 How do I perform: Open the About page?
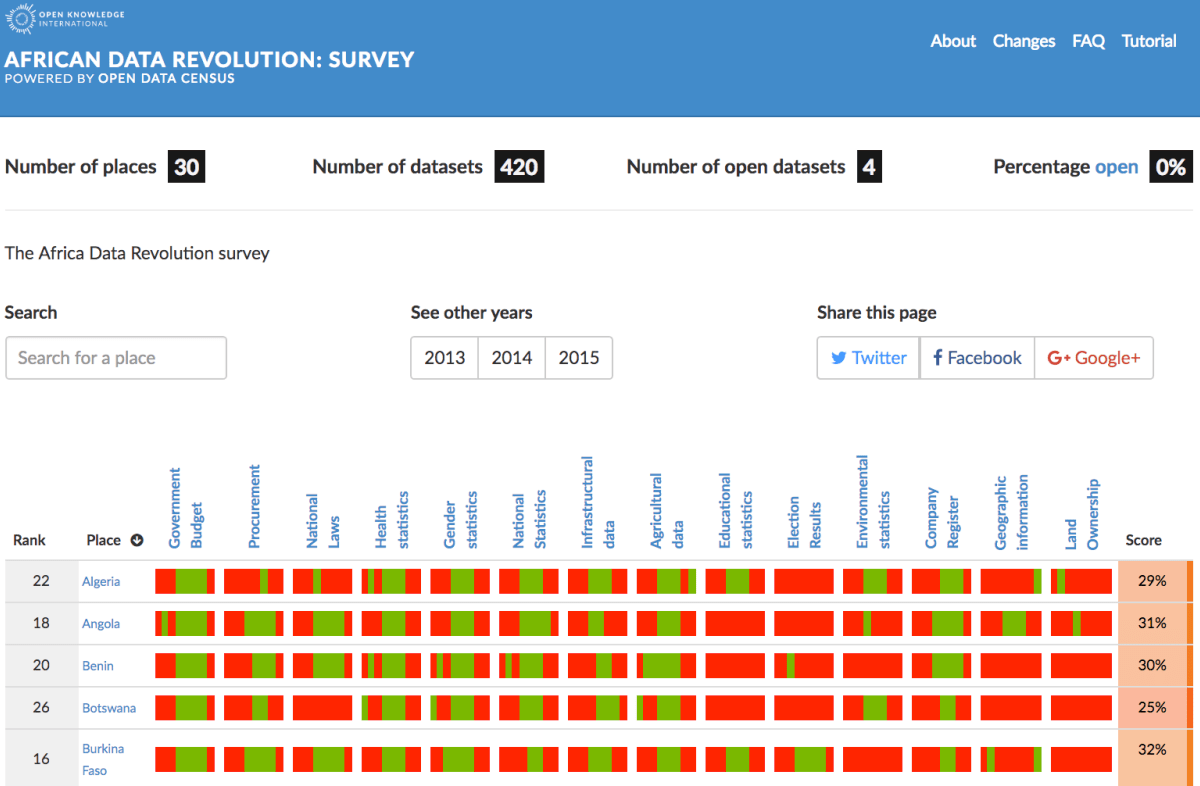click(952, 41)
